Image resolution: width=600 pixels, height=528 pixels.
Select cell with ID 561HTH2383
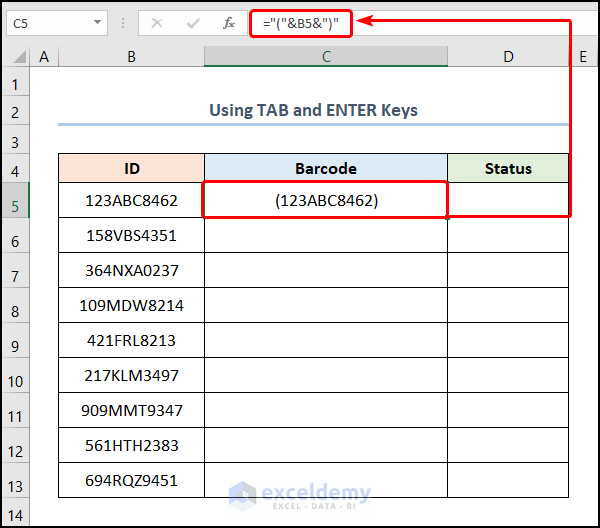point(132,446)
